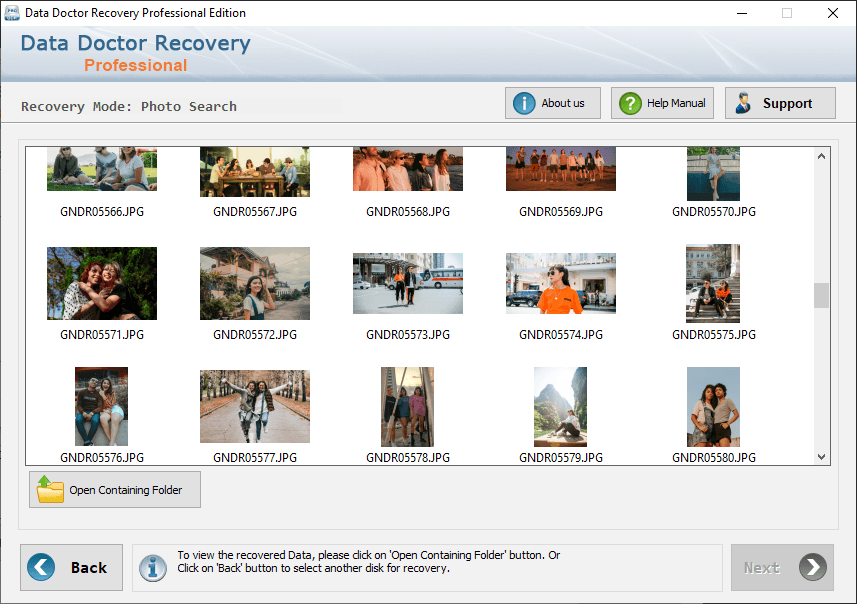Click the file name GNDR05576.JPG

(x=102, y=458)
